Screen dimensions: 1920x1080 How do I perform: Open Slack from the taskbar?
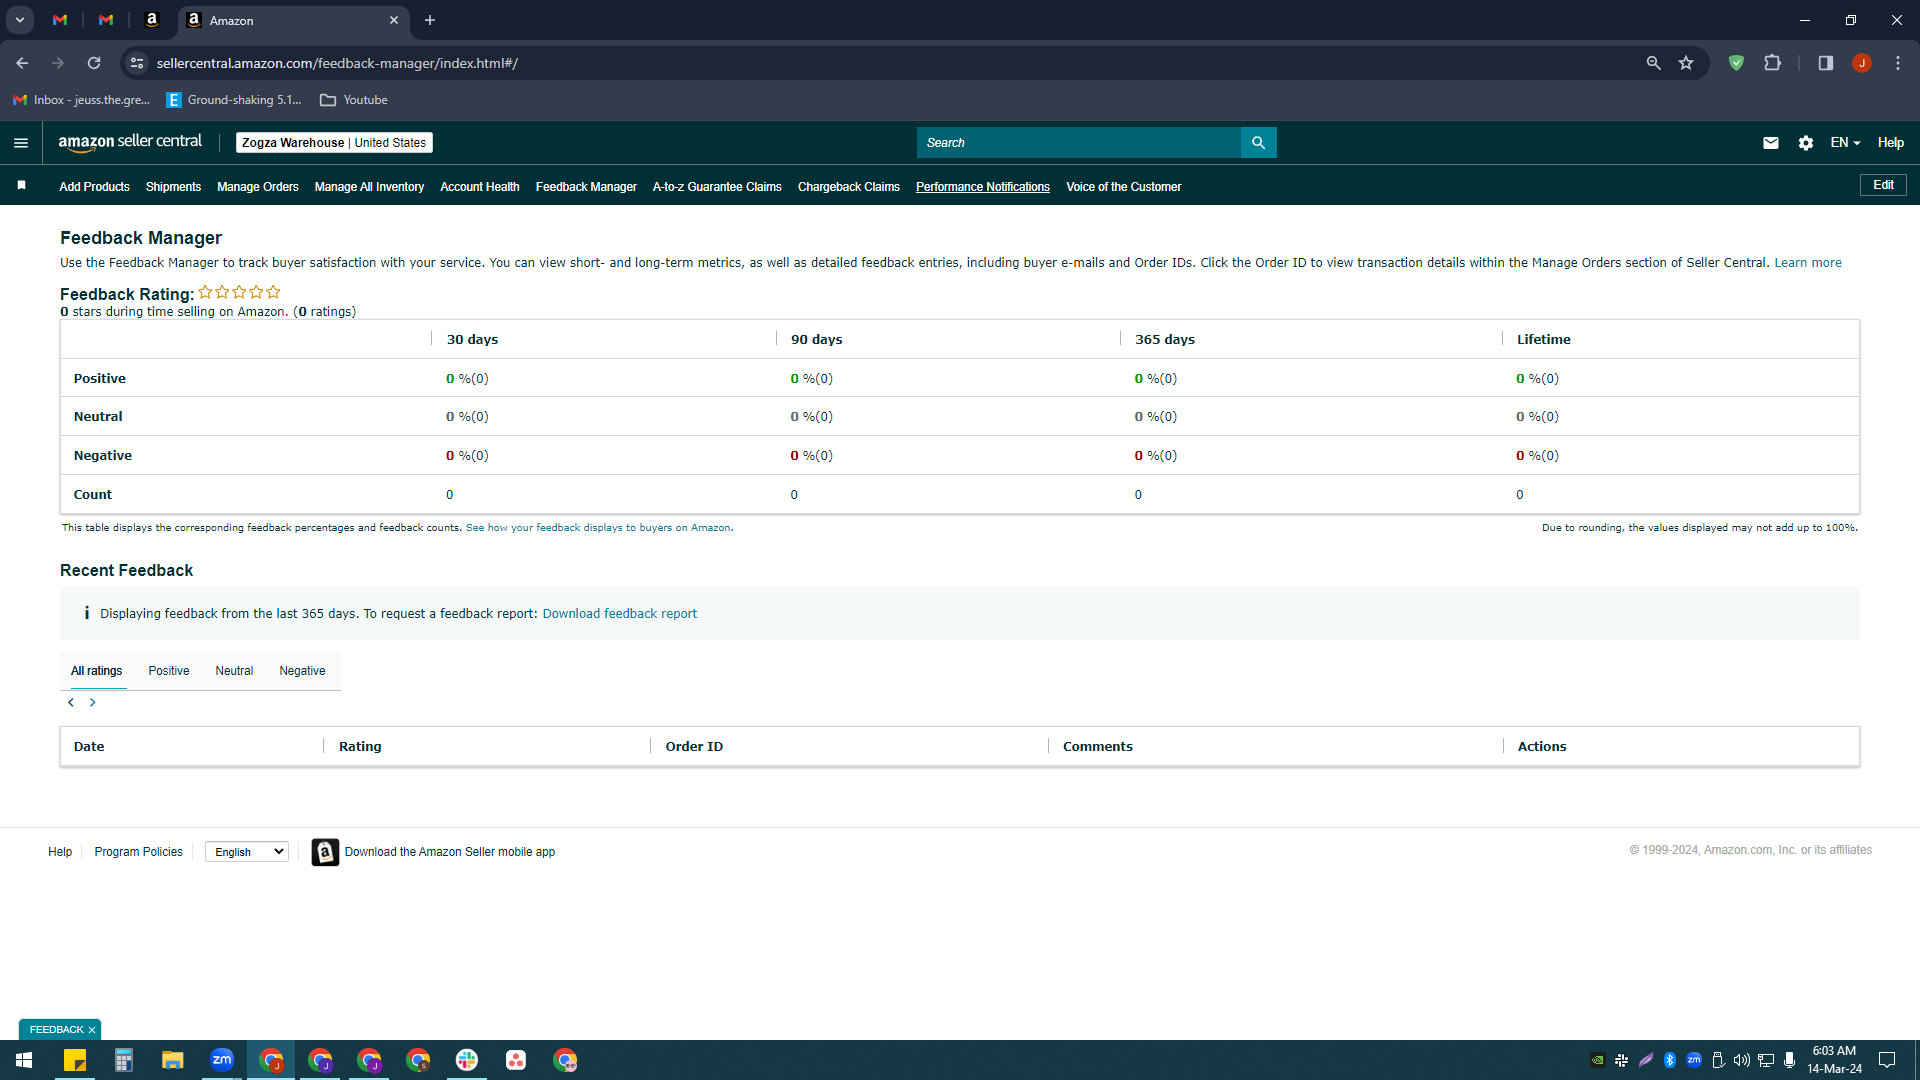pos(467,1060)
